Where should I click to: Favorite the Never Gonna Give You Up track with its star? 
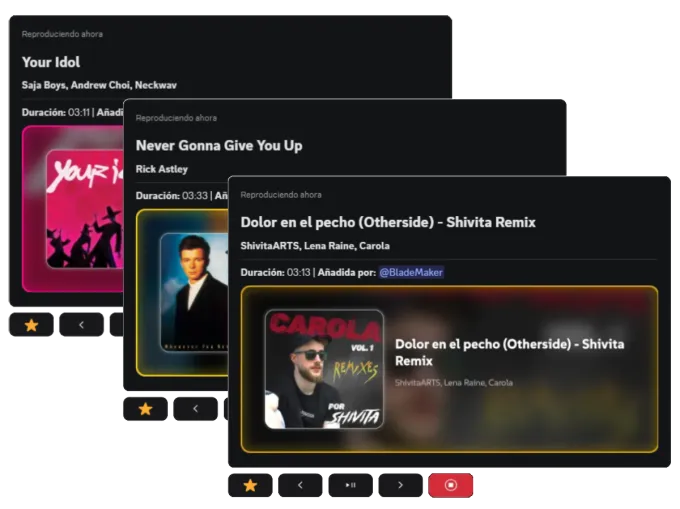click(x=145, y=408)
